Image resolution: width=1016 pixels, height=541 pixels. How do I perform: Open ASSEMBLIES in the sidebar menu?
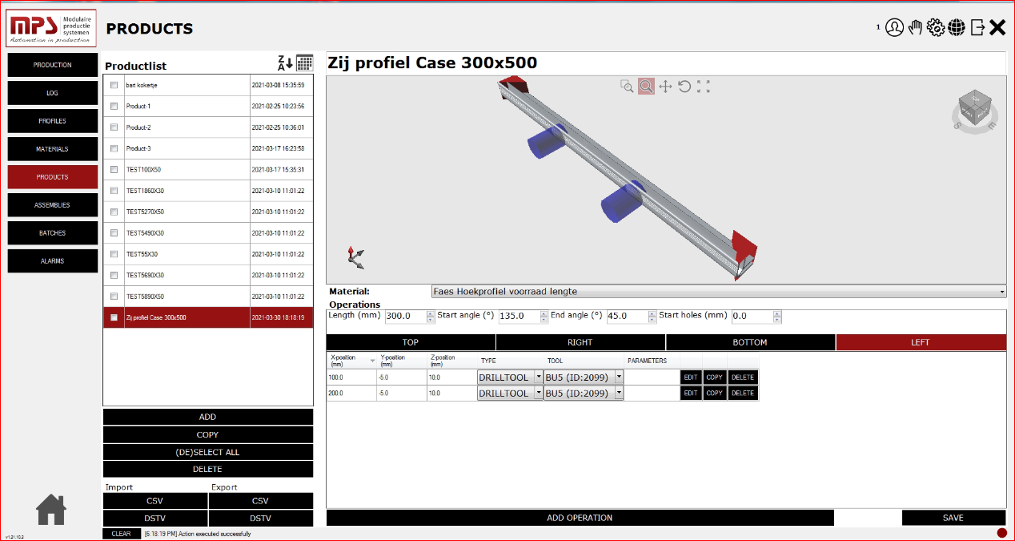point(52,205)
